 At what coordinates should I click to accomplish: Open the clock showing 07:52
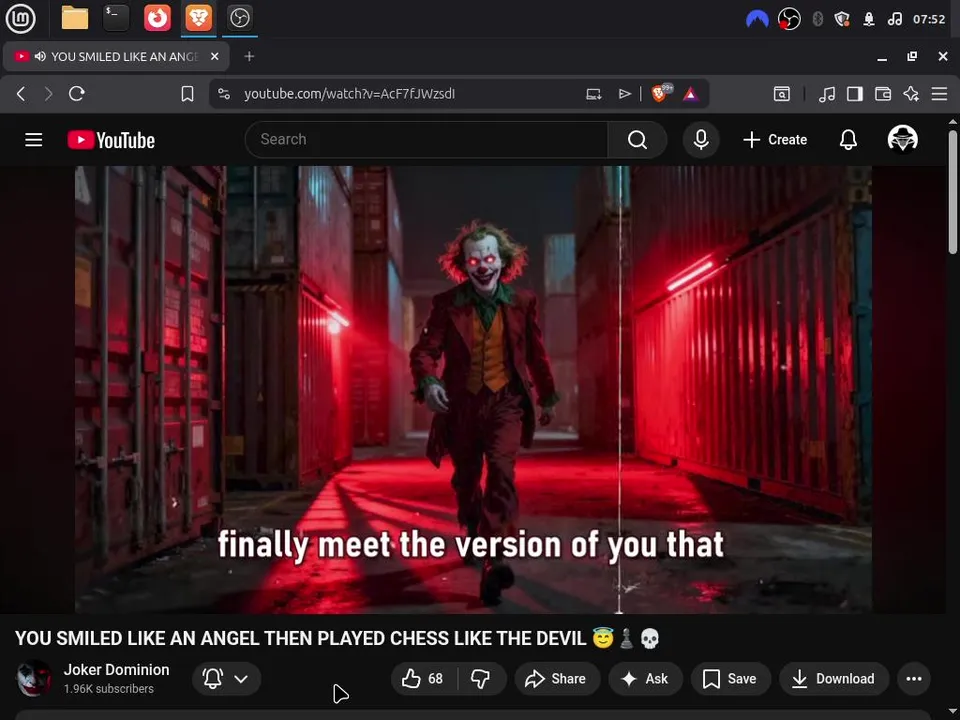click(x=929, y=19)
